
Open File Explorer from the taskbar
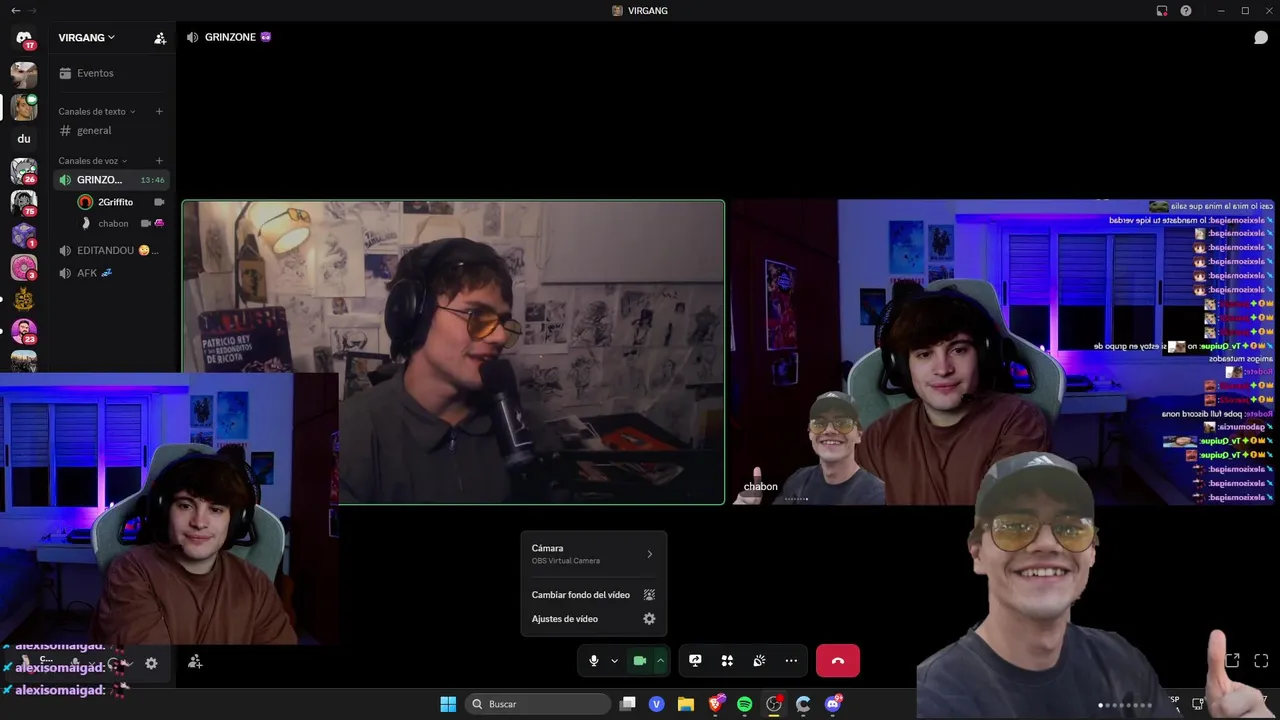click(686, 704)
